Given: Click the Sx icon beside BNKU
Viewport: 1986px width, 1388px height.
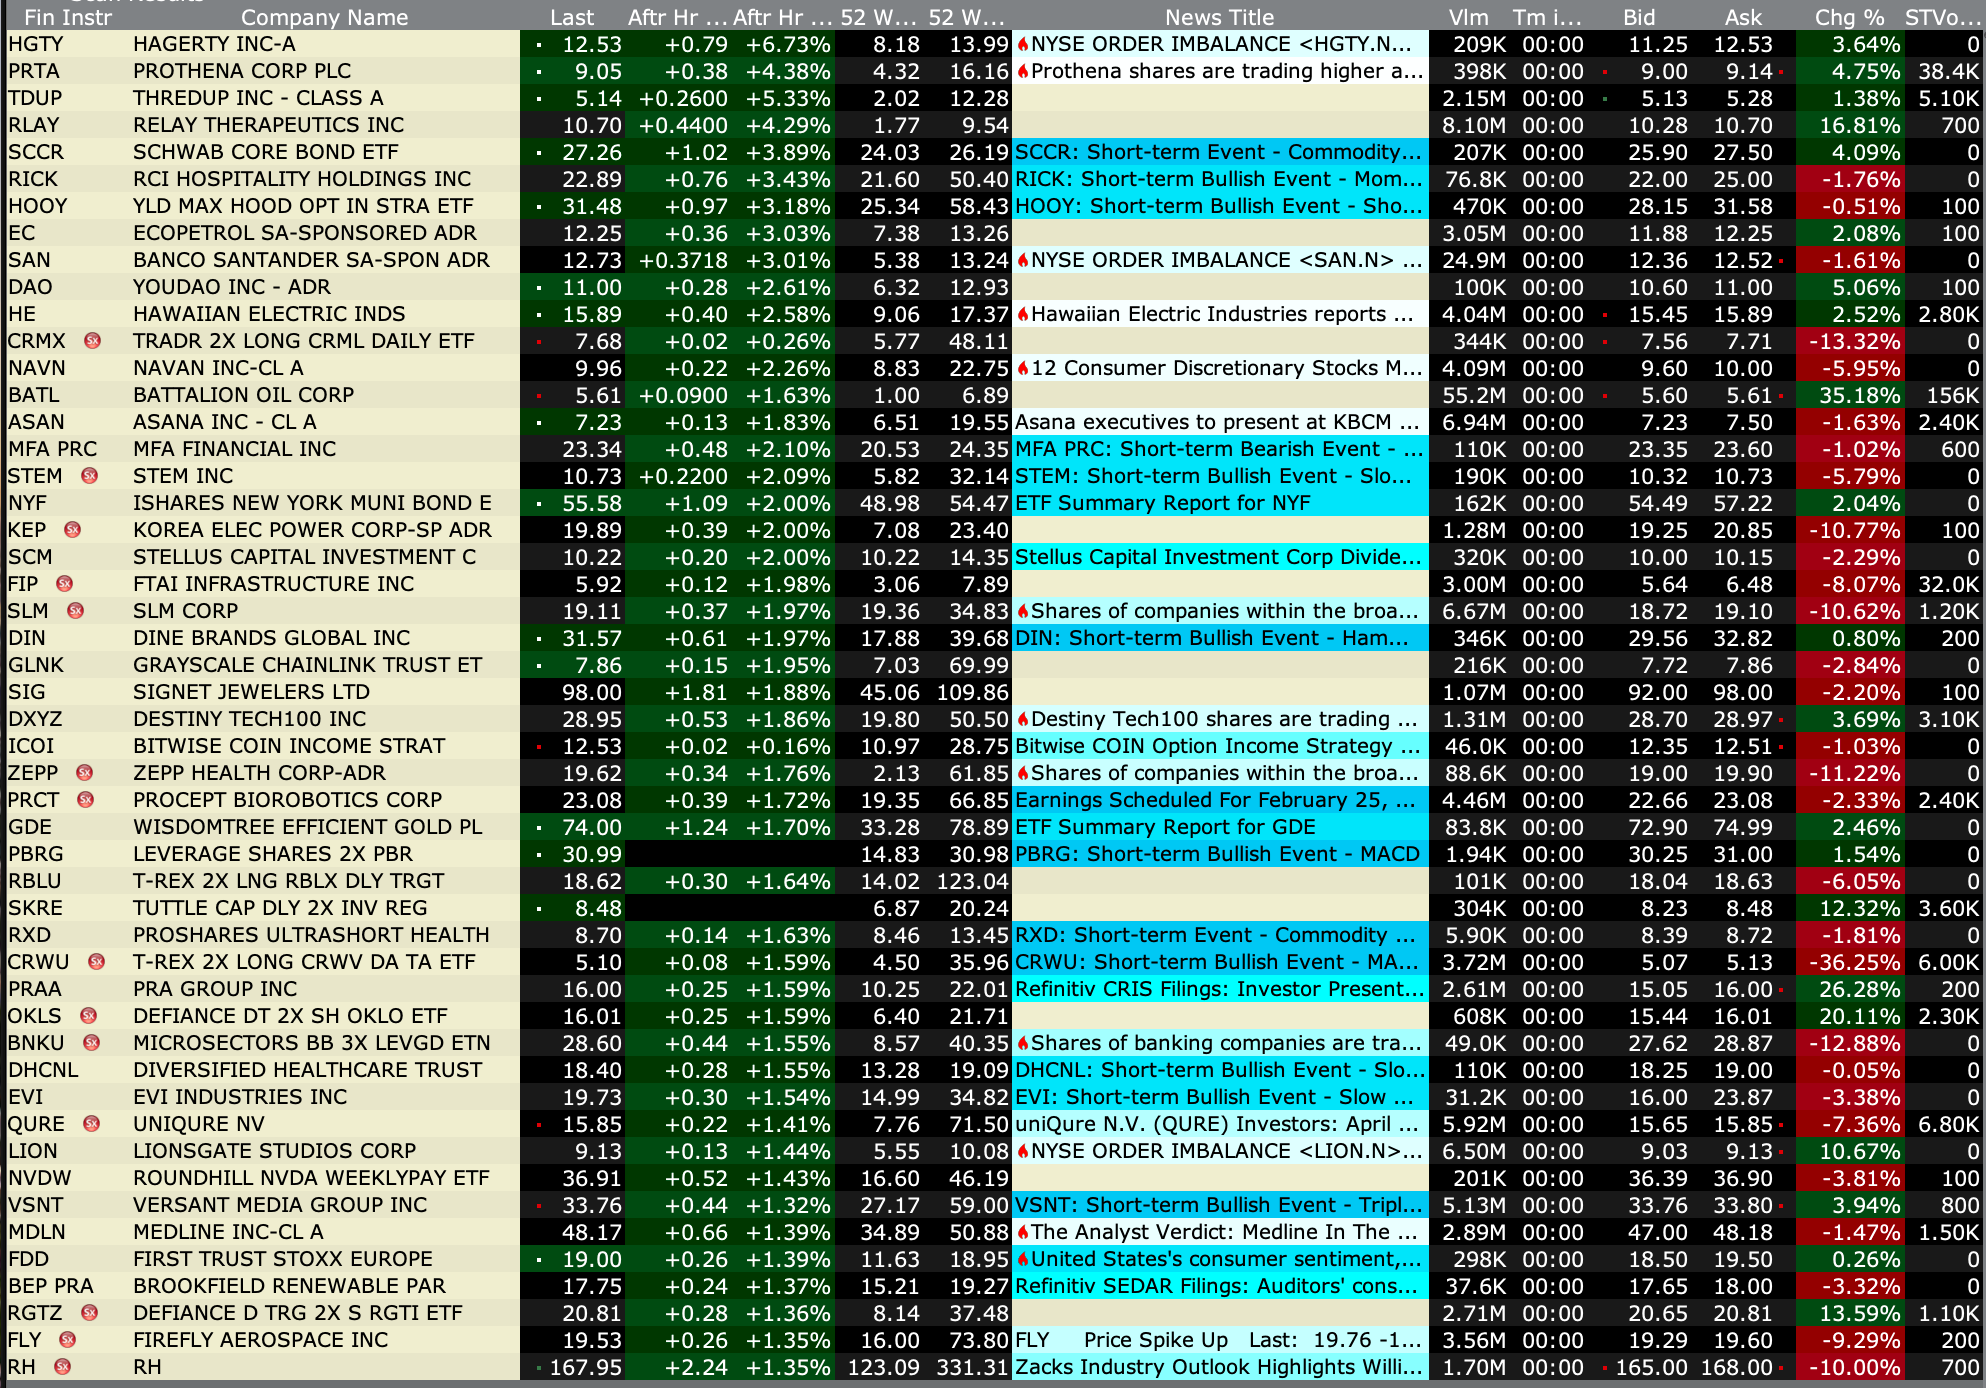Looking at the screenshot, I should (x=91, y=1043).
